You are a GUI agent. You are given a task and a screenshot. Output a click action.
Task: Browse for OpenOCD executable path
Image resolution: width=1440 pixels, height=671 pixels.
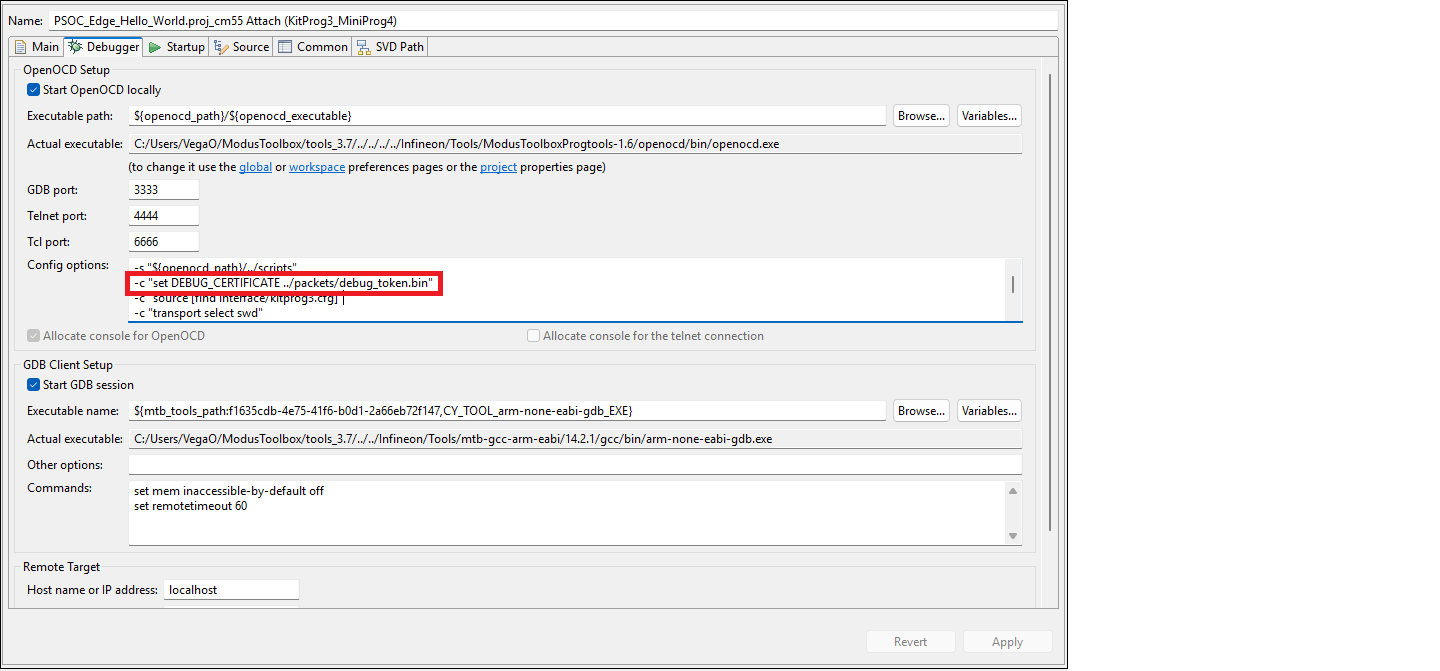tap(921, 116)
